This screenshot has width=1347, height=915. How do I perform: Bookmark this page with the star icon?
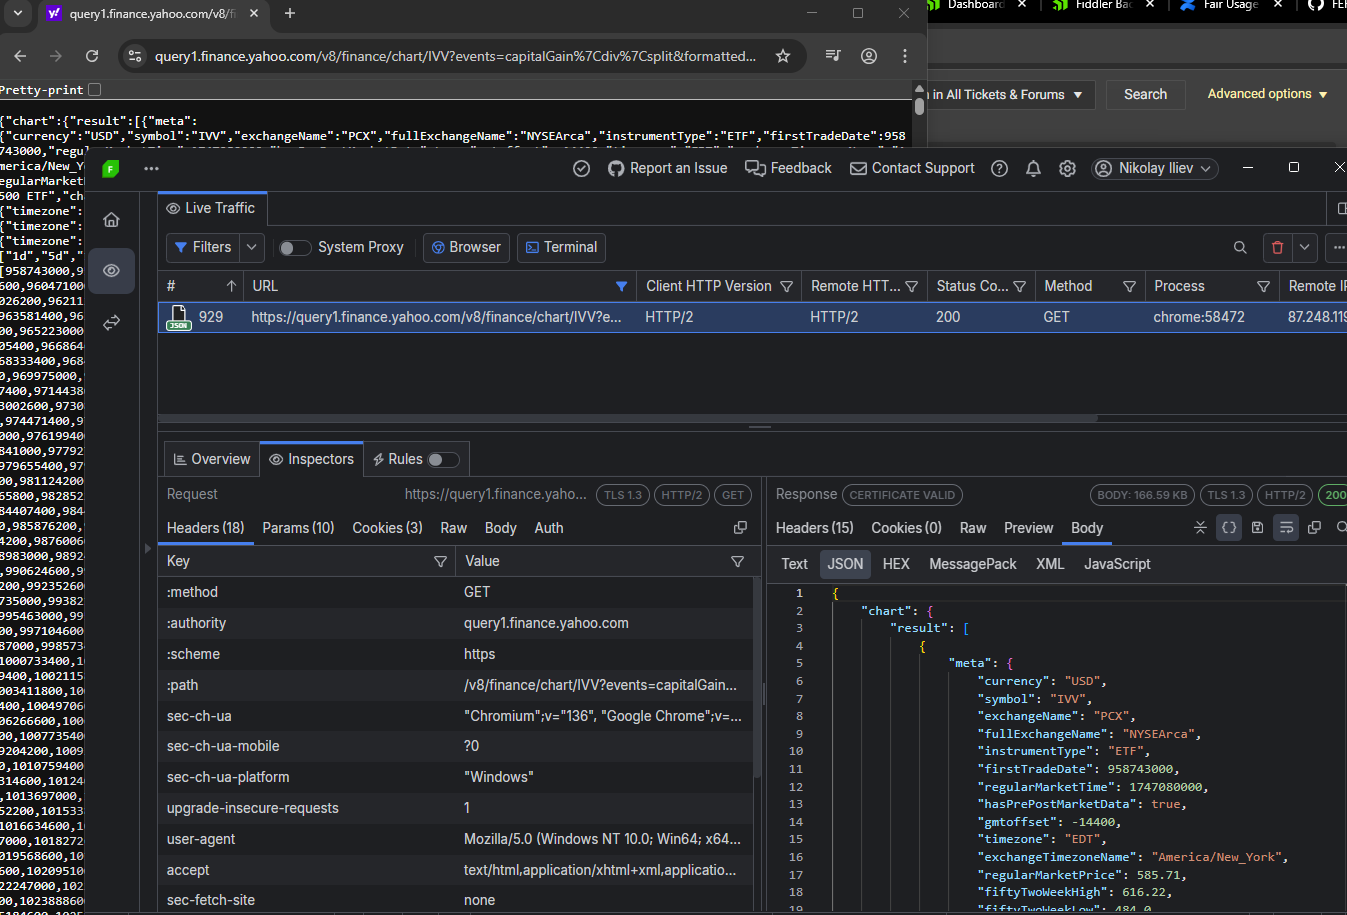pyautogui.click(x=783, y=56)
